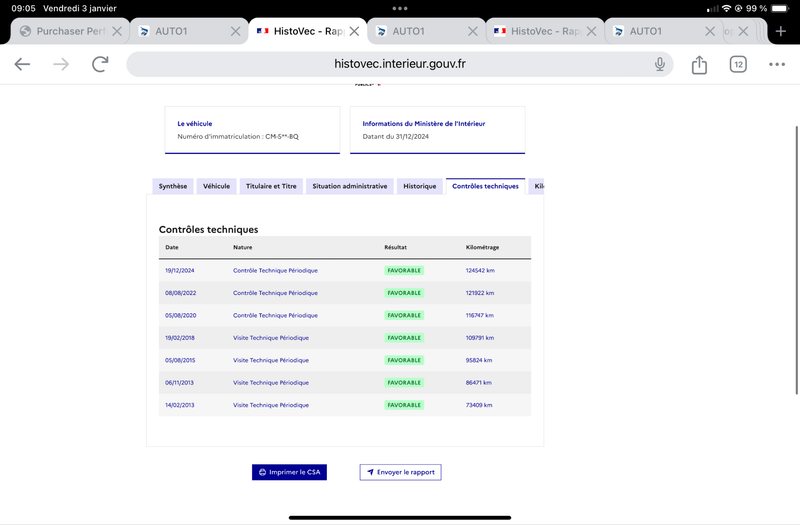Click the Nature column header

242,247
